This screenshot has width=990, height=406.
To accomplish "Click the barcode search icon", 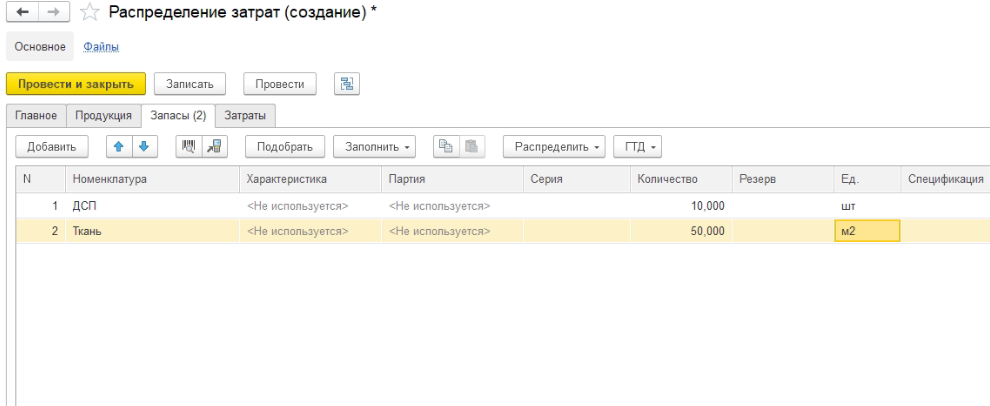I will pyautogui.click(x=189, y=146).
